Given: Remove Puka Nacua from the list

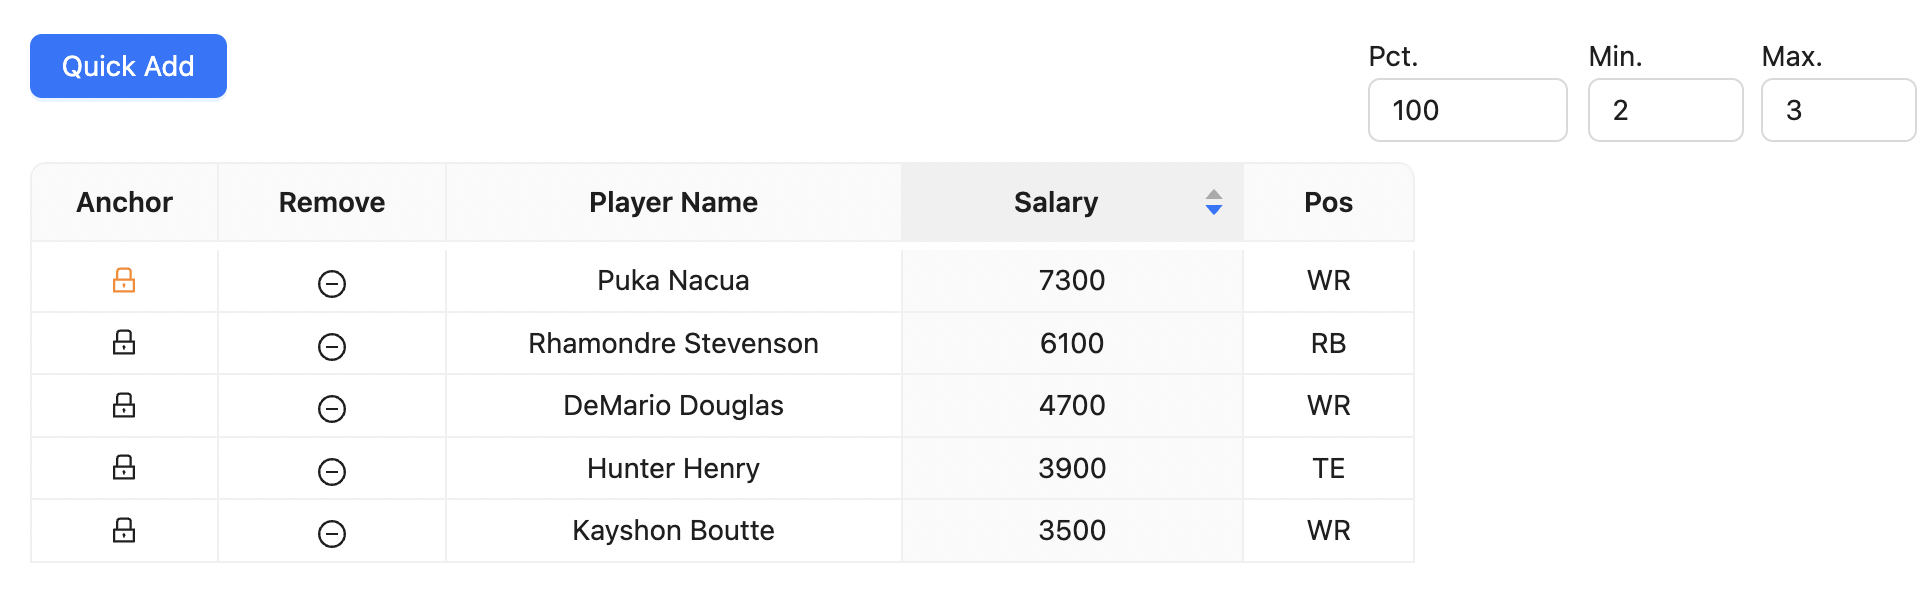Looking at the screenshot, I should tap(332, 284).
